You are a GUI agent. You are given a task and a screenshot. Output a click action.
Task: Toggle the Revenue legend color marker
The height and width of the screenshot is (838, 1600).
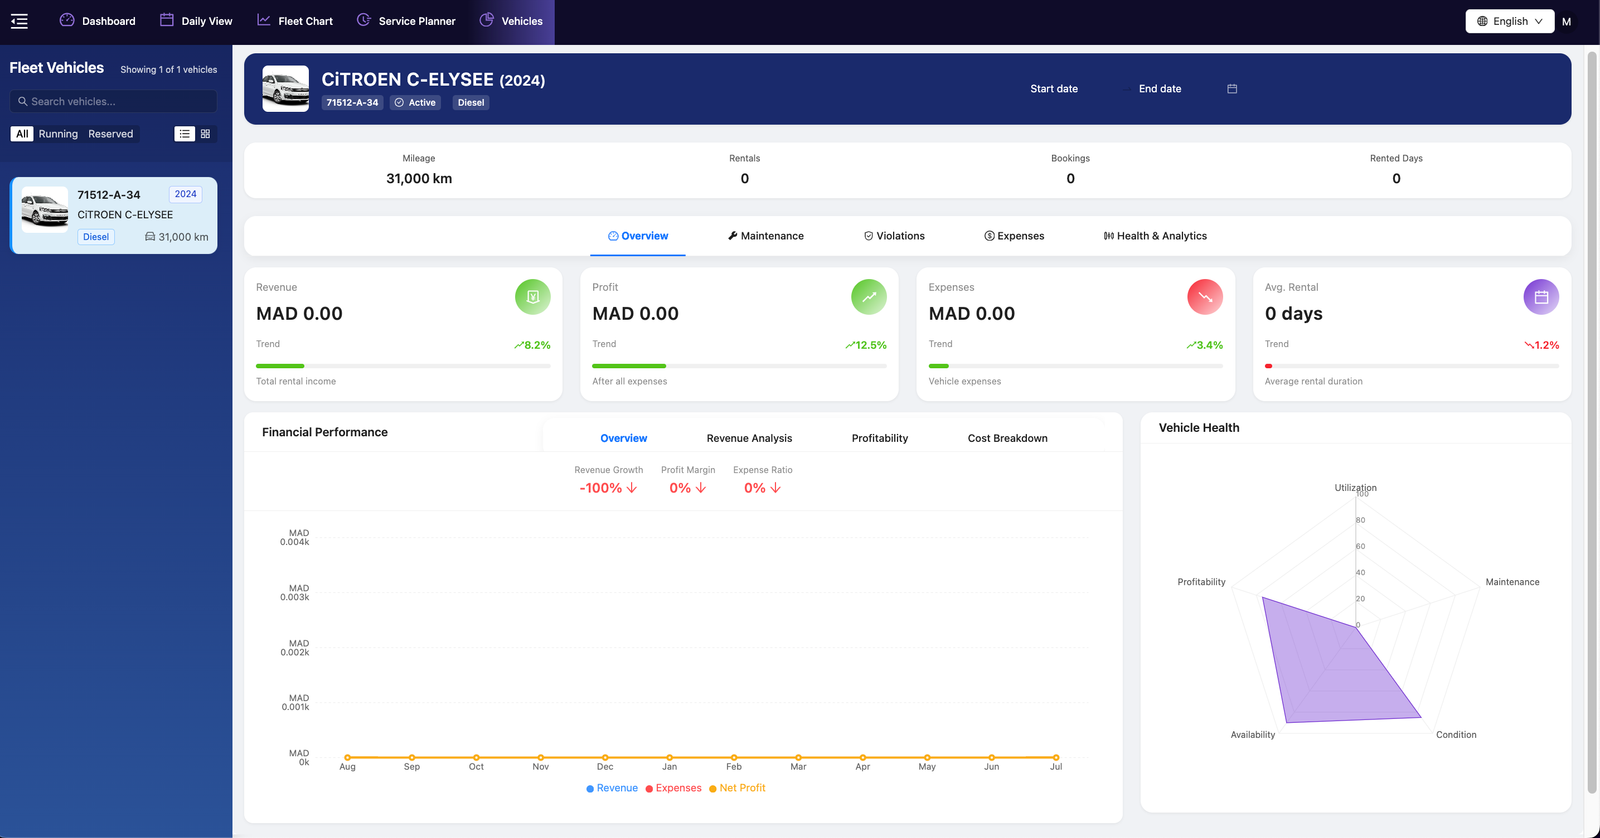point(590,789)
